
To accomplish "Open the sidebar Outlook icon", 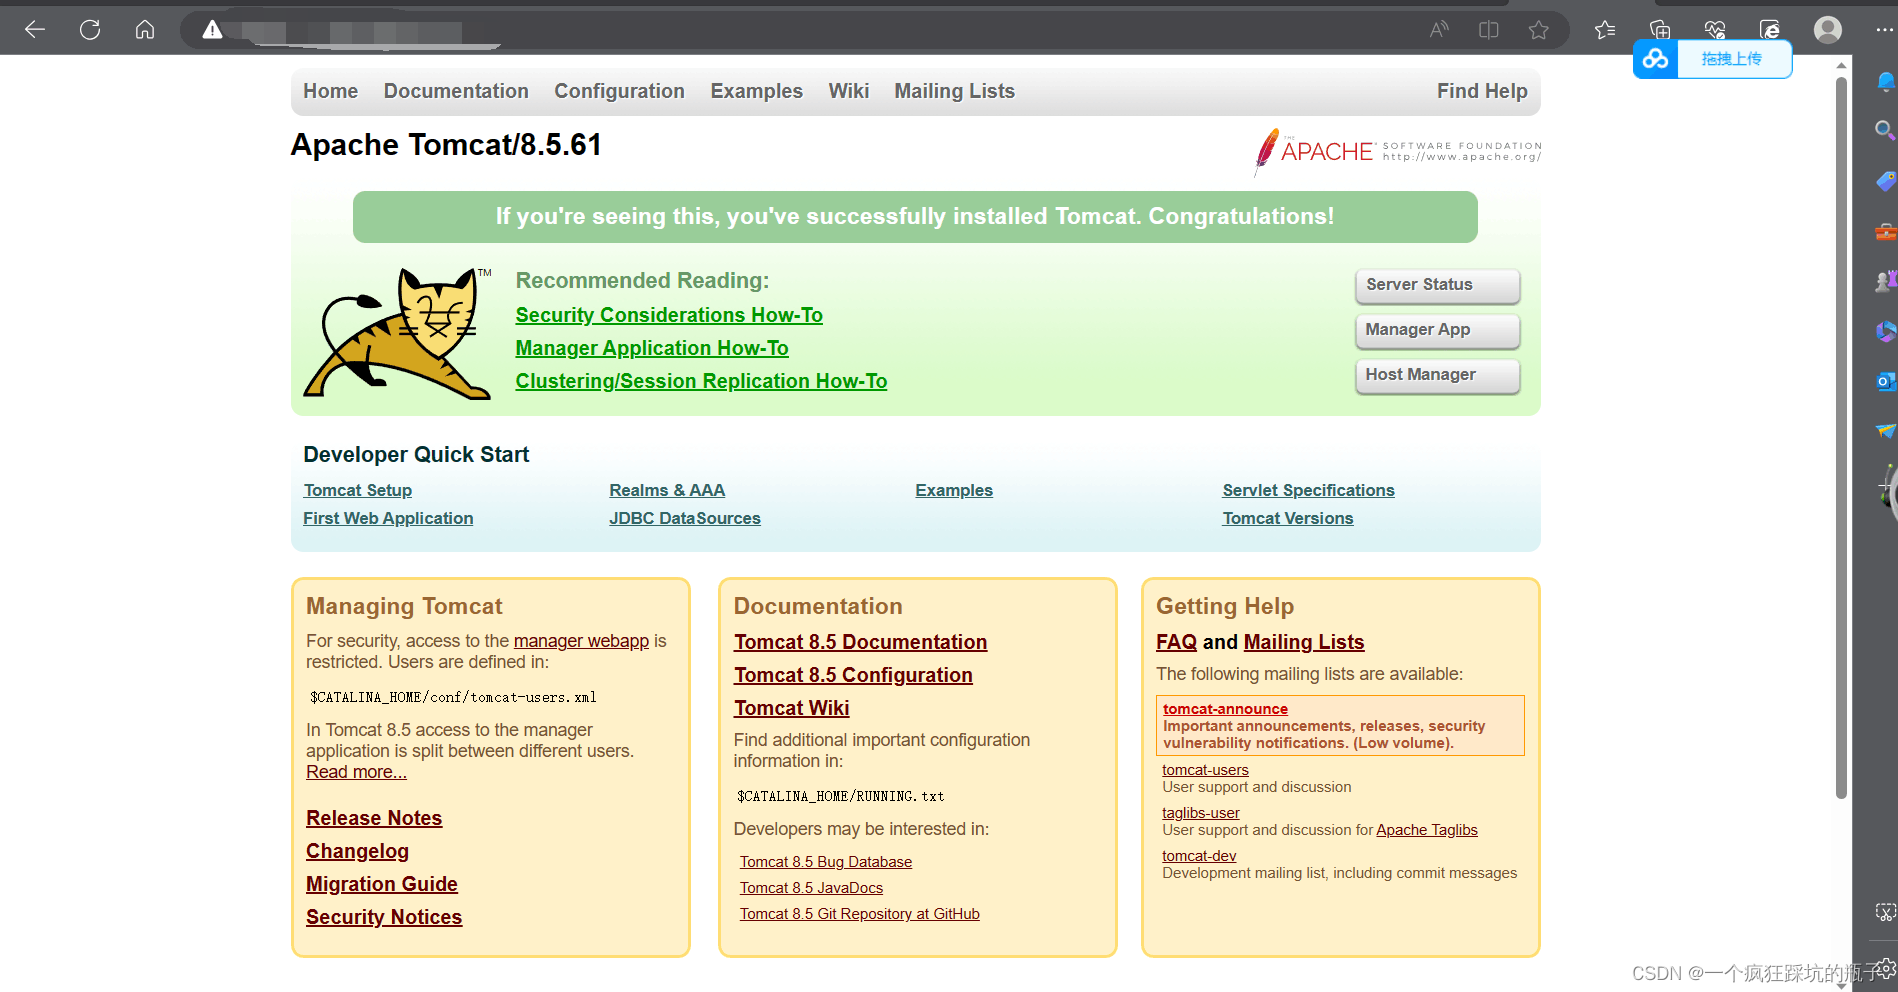I will tap(1886, 381).
